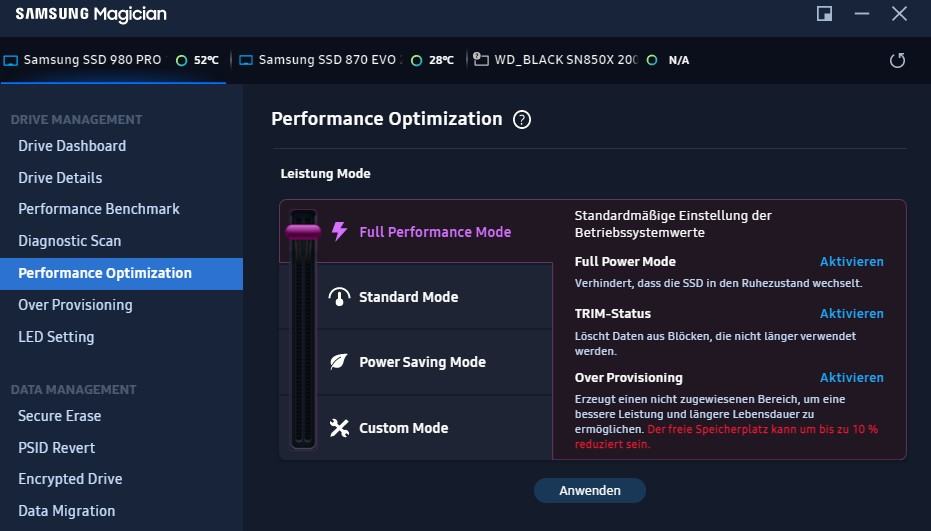The image size is (931, 531).
Task: Click the red free-space warning text
Action: pos(726,437)
